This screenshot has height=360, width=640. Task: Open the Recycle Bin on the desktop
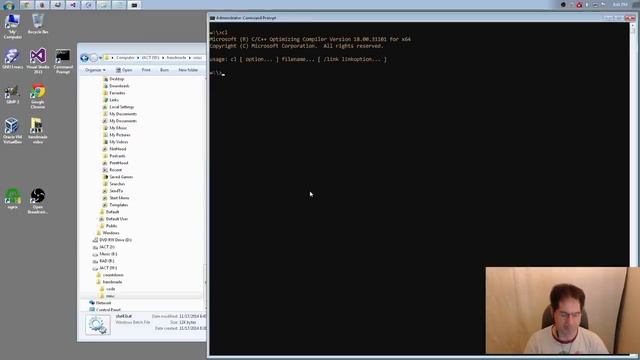pos(38,24)
